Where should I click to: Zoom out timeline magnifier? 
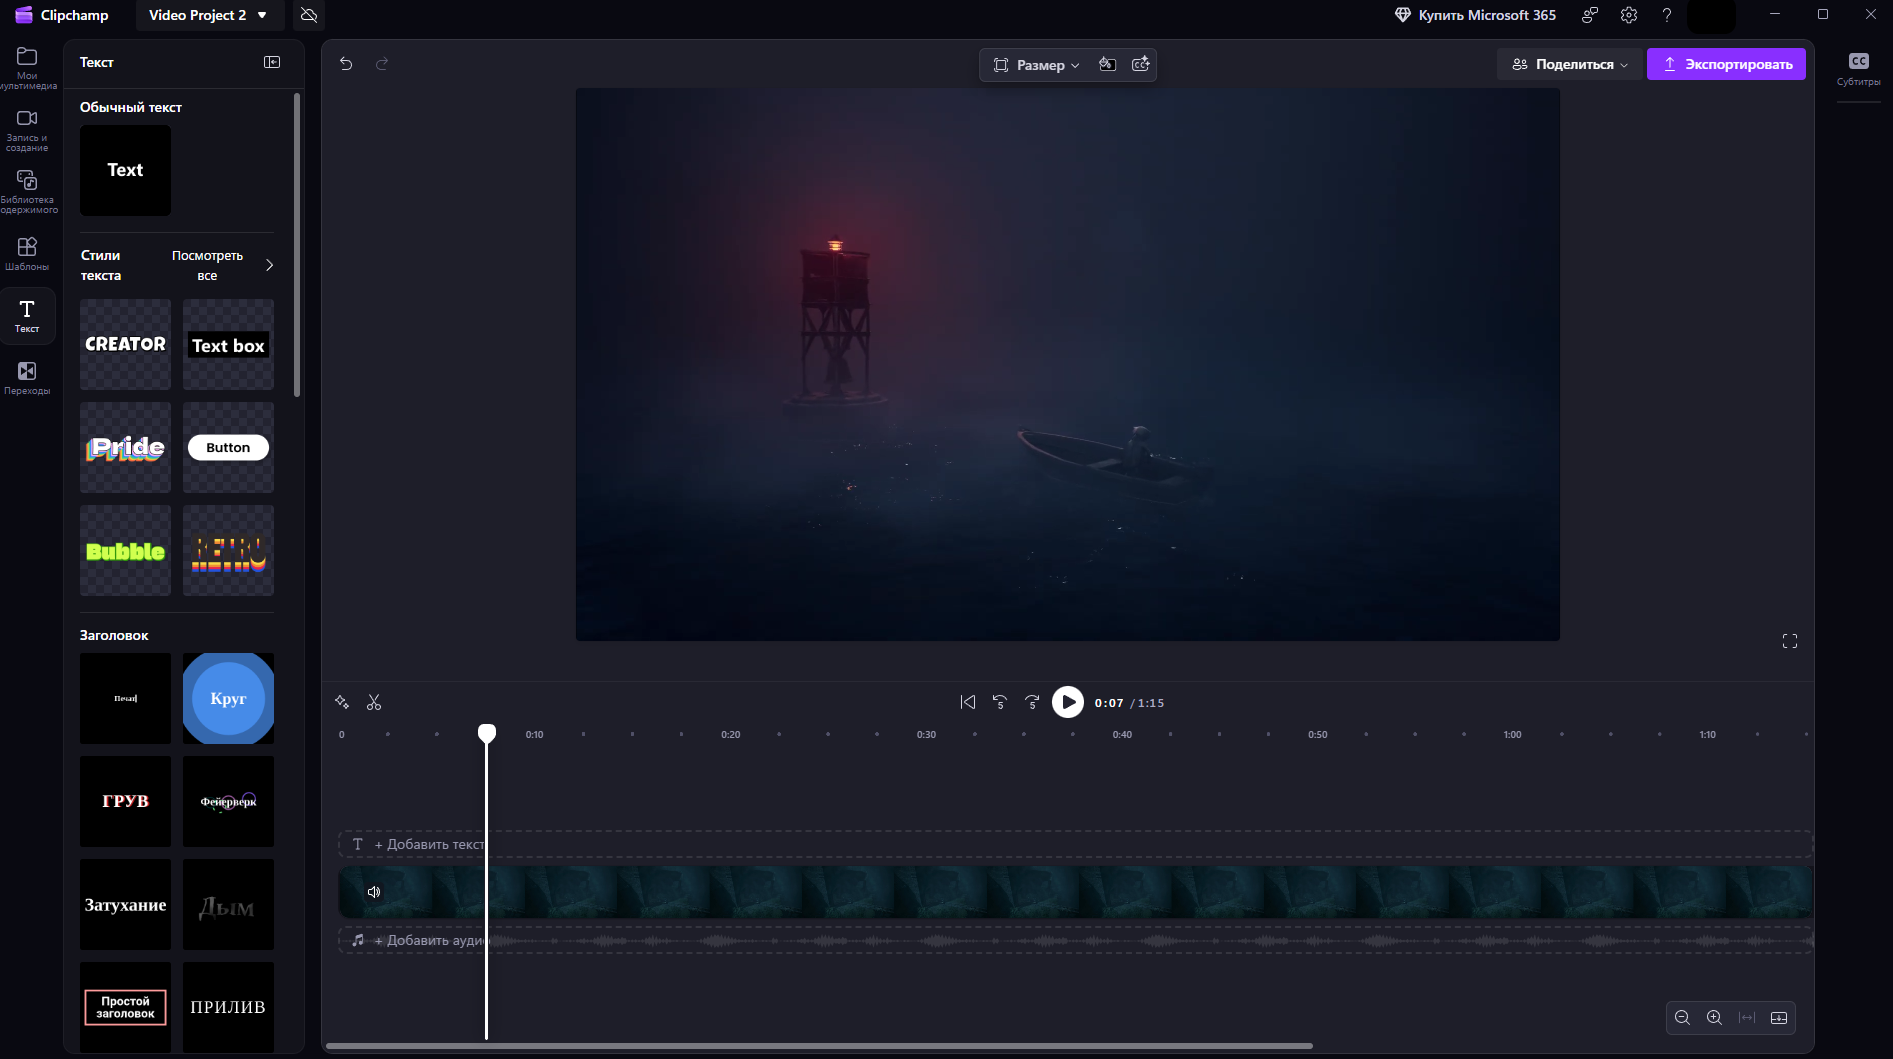(x=1682, y=1017)
